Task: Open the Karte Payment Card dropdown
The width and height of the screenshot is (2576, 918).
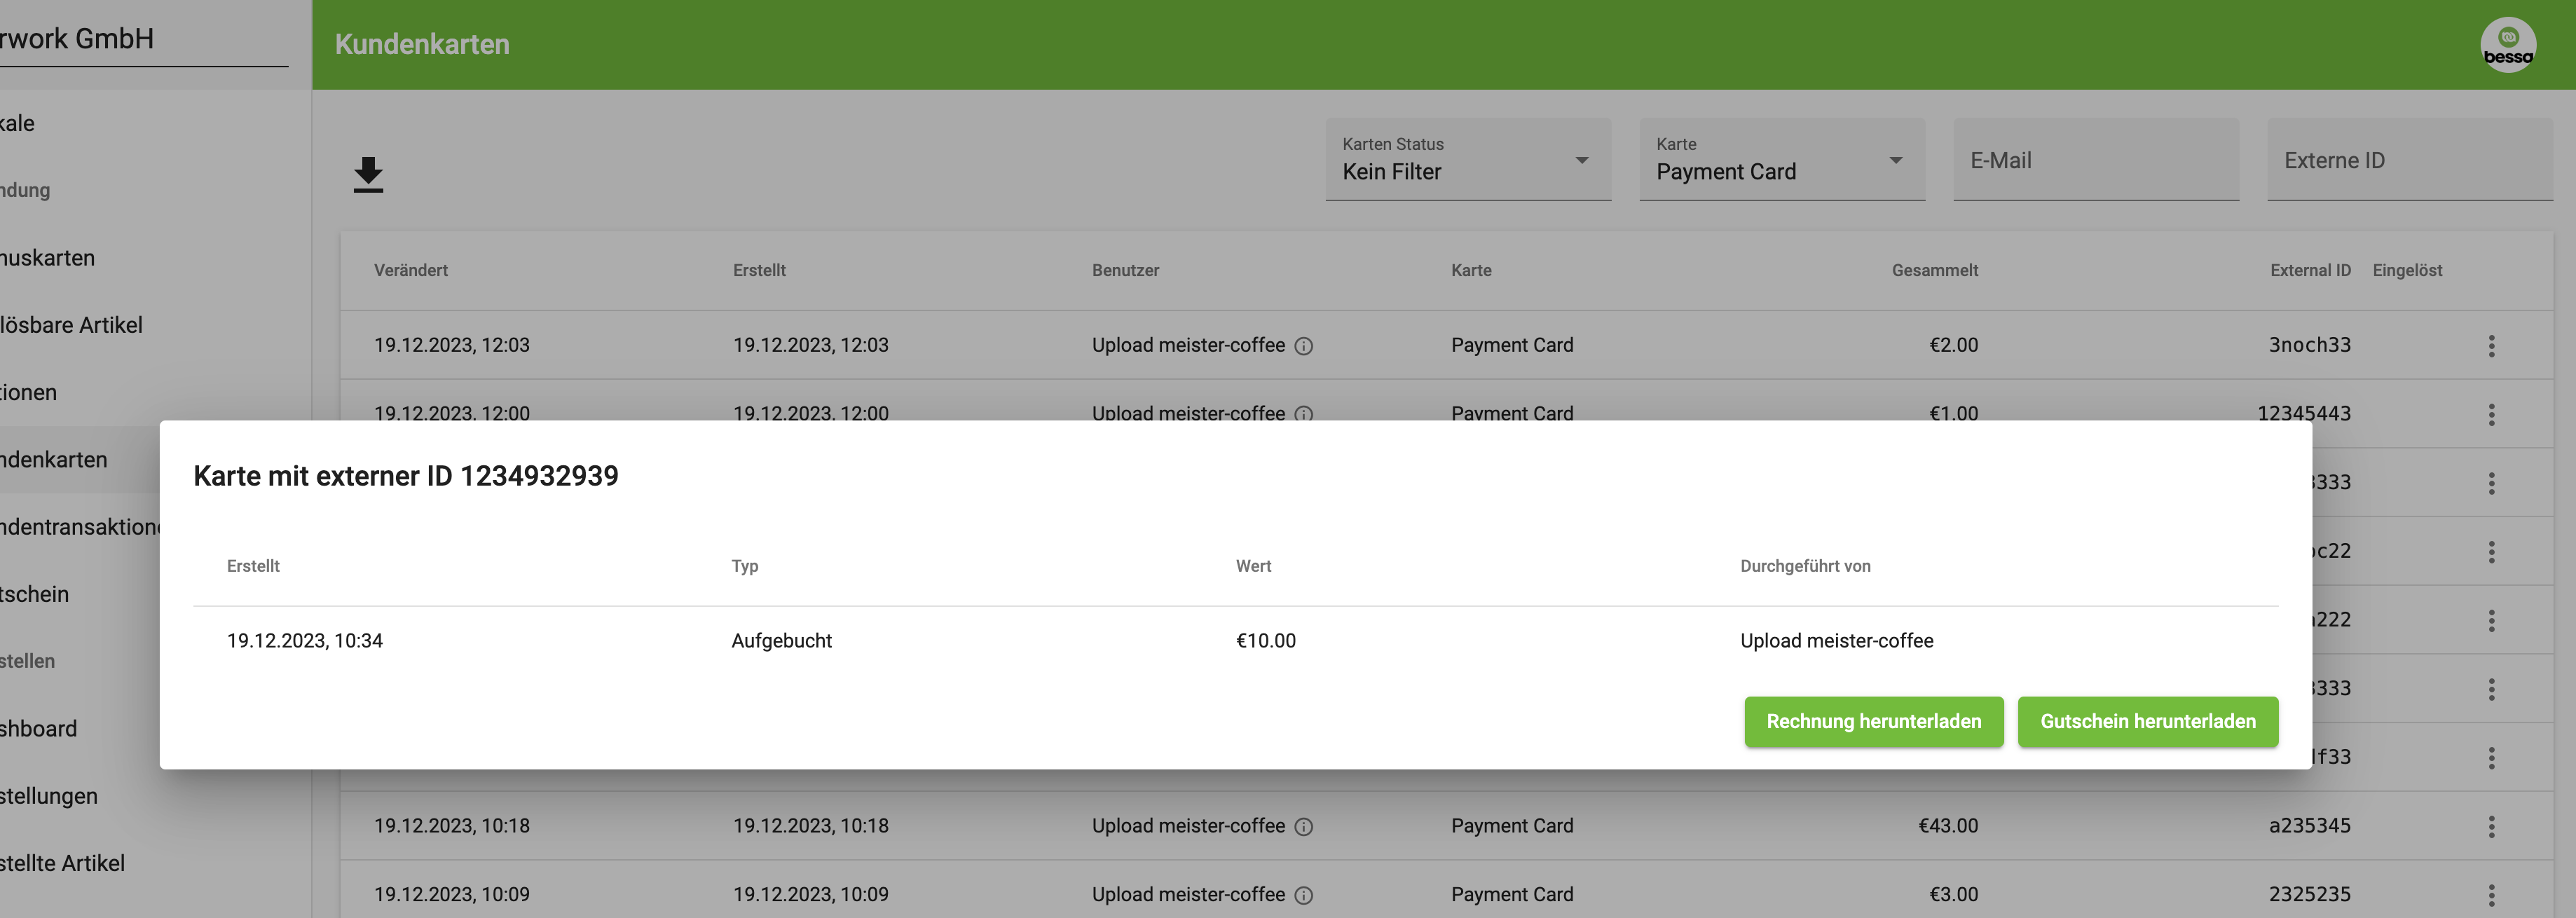Action: click(x=1781, y=160)
